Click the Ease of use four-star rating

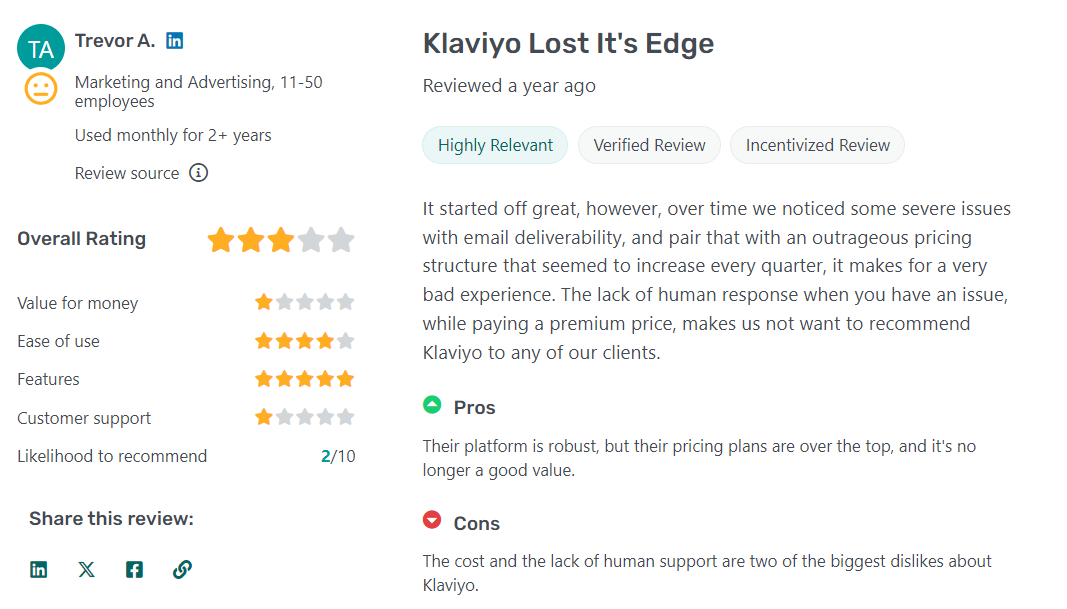(304, 340)
